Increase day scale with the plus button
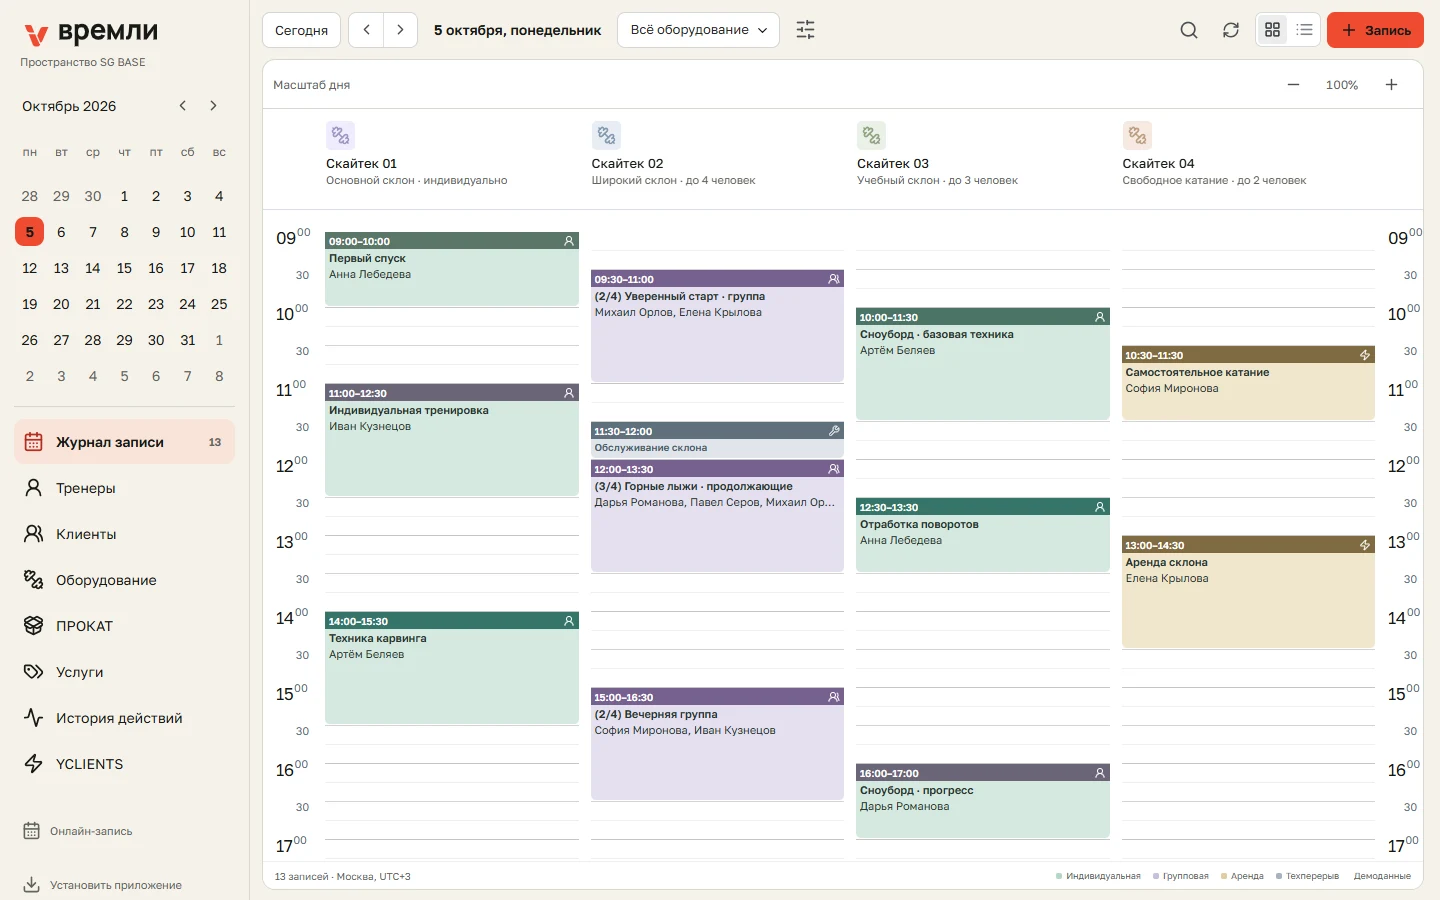 click(x=1391, y=85)
